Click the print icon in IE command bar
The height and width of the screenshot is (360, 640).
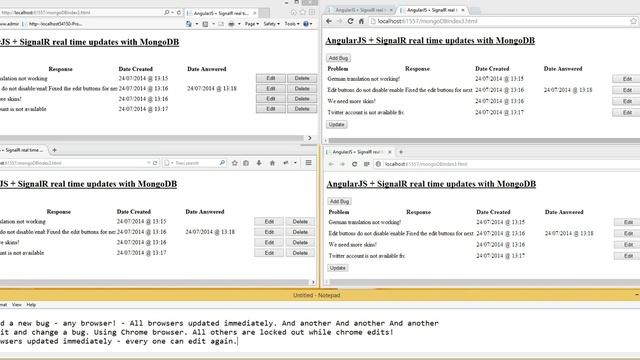tap(231, 24)
